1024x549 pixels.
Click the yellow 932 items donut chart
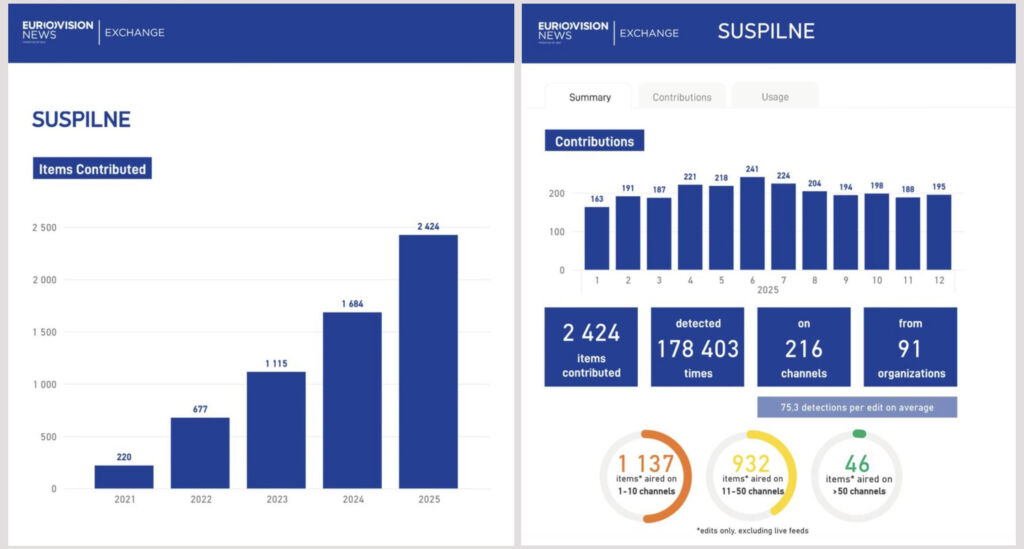tap(752, 476)
